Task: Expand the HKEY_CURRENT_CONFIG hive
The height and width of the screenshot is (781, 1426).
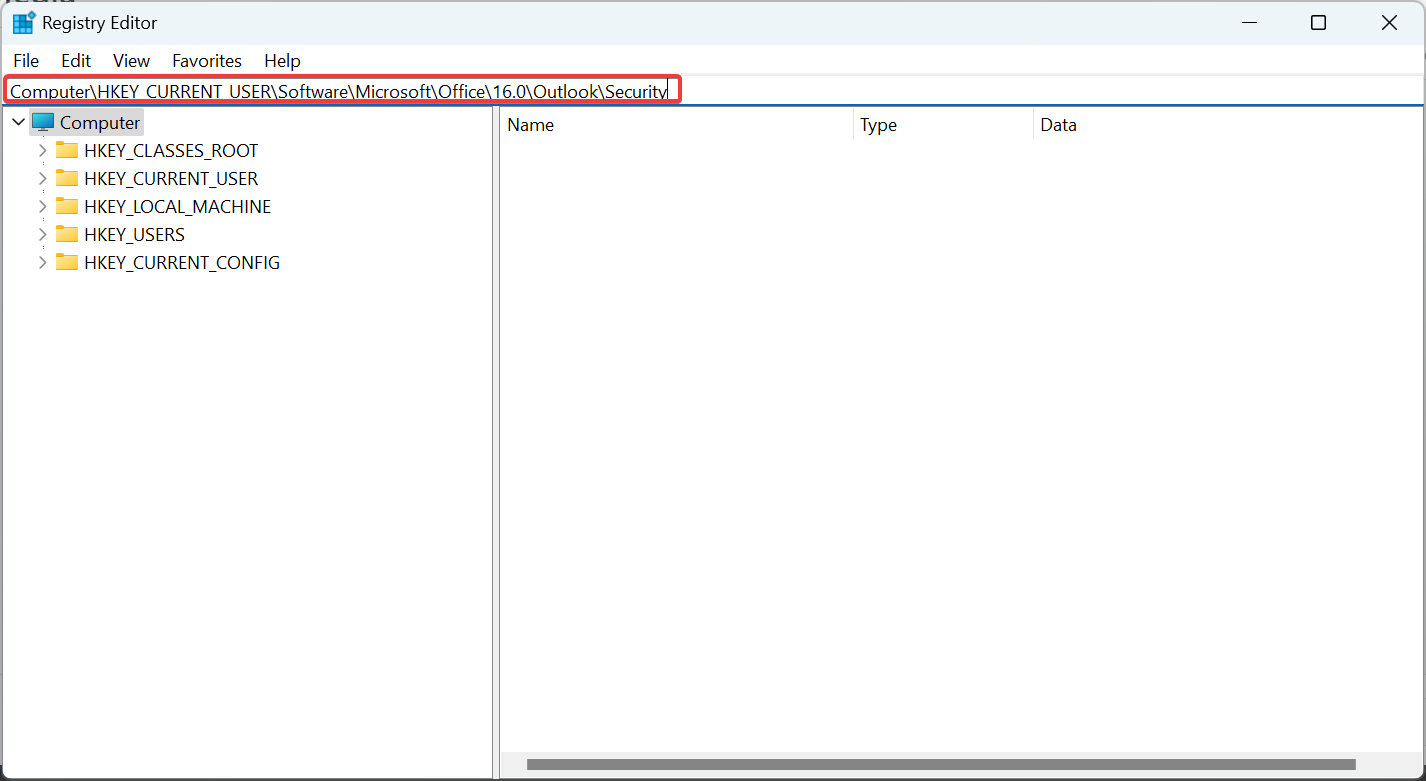Action: pos(42,263)
